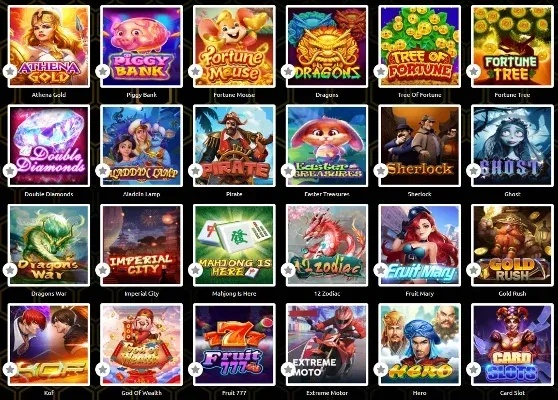Star the Gold Rush game
The width and height of the screenshot is (558, 400).
474,270
